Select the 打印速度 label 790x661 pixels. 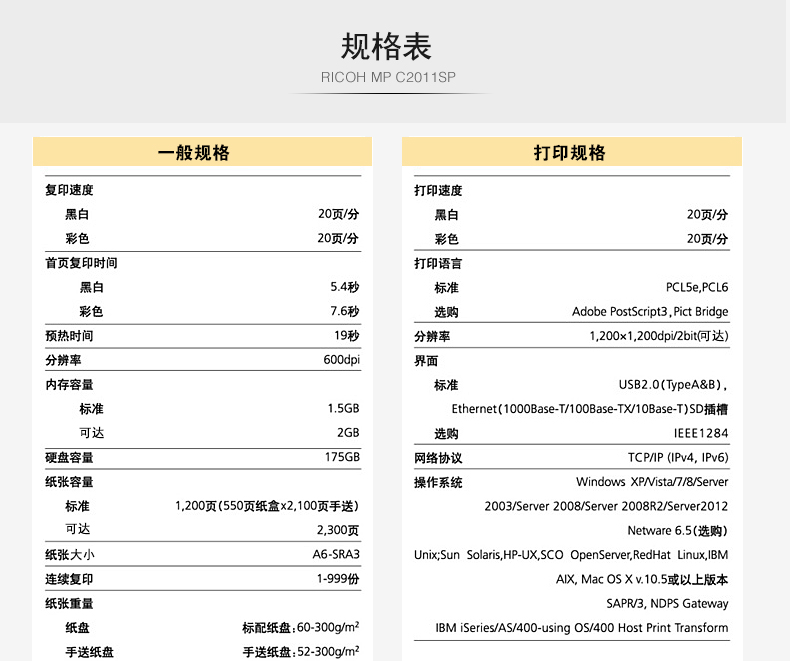coord(438,190)
